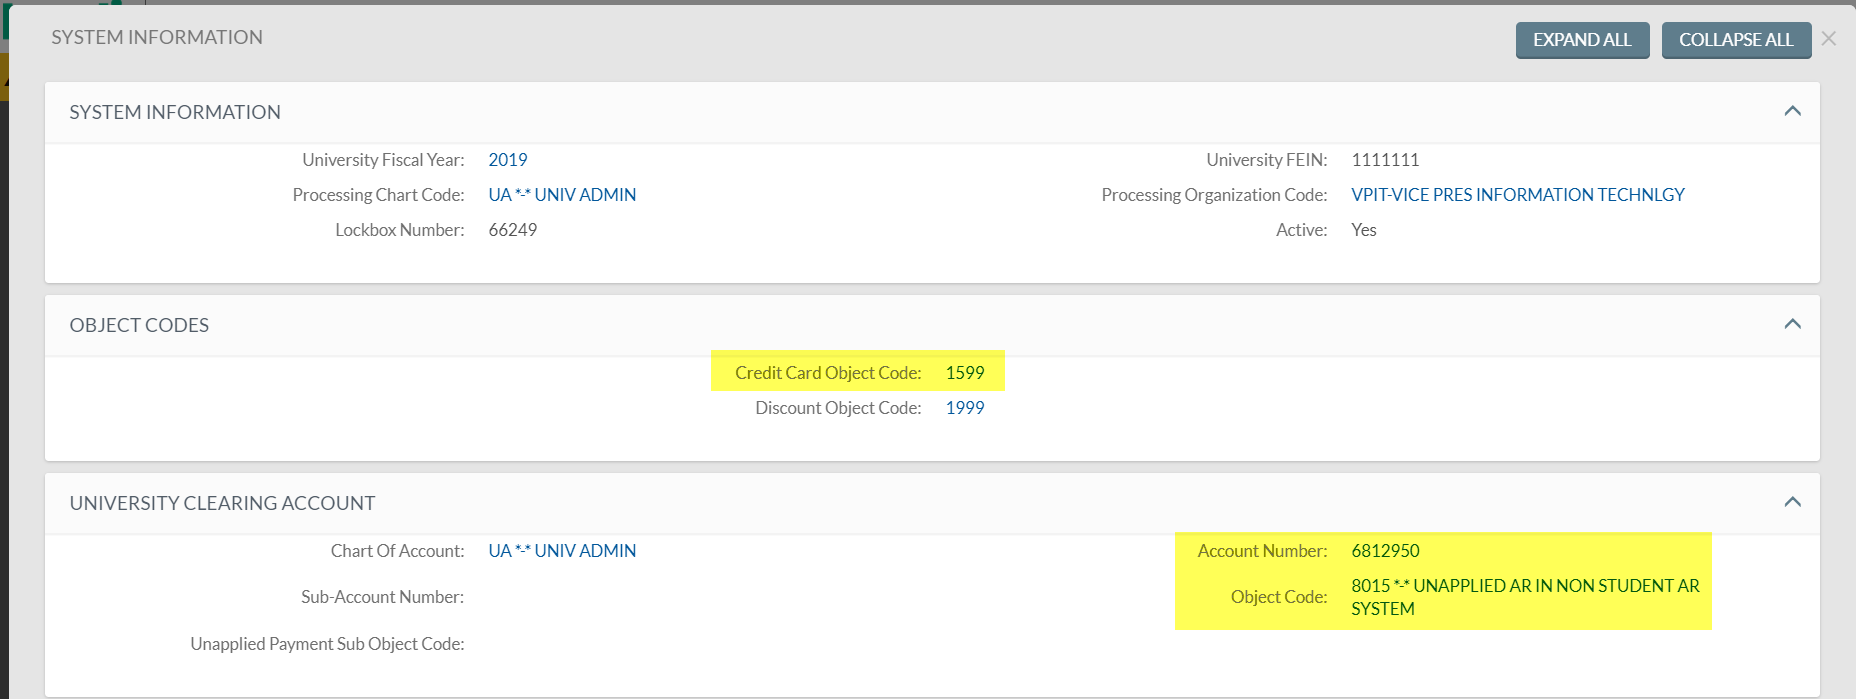Viewport: 1856px width, 699px height.
Task: Click the UNIVERSITY CLEARING ACCOUNT header title
Action: [x=222, y=503]
